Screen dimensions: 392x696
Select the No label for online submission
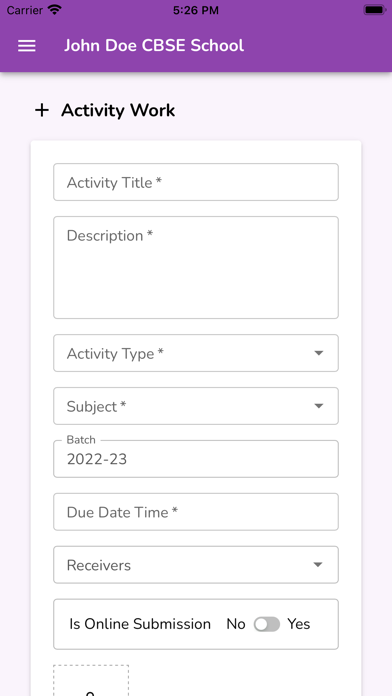click(x=236, y=624)
